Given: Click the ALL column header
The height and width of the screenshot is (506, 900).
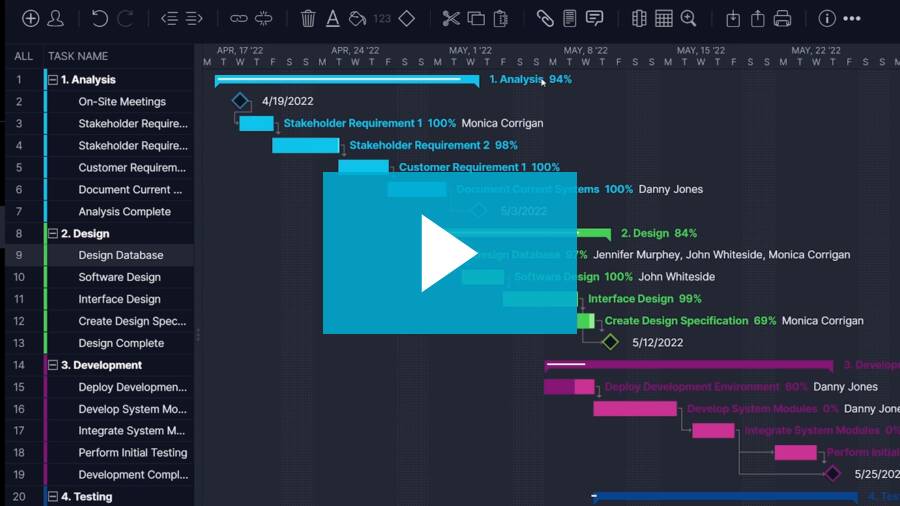Looking at the screenshot, I should click(x=23, y=56).
